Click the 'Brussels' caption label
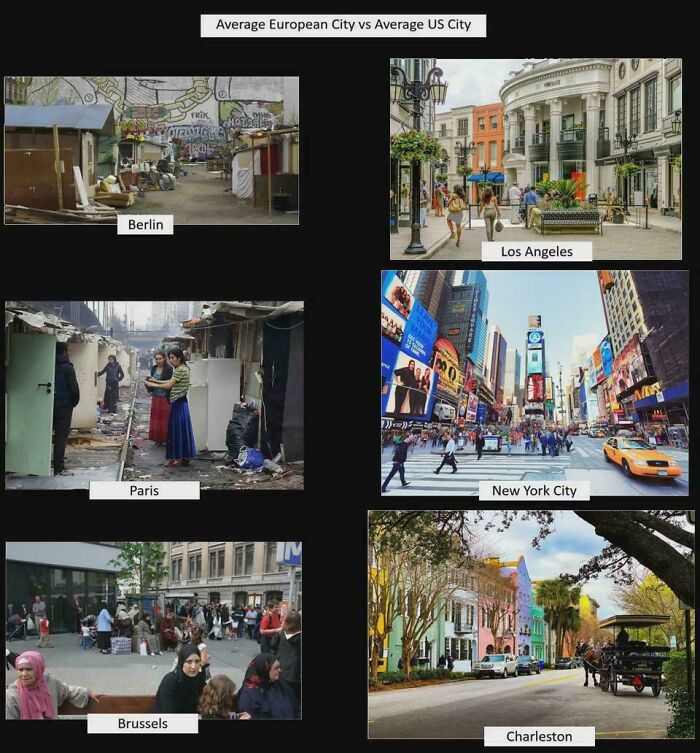 coord(142,723)
